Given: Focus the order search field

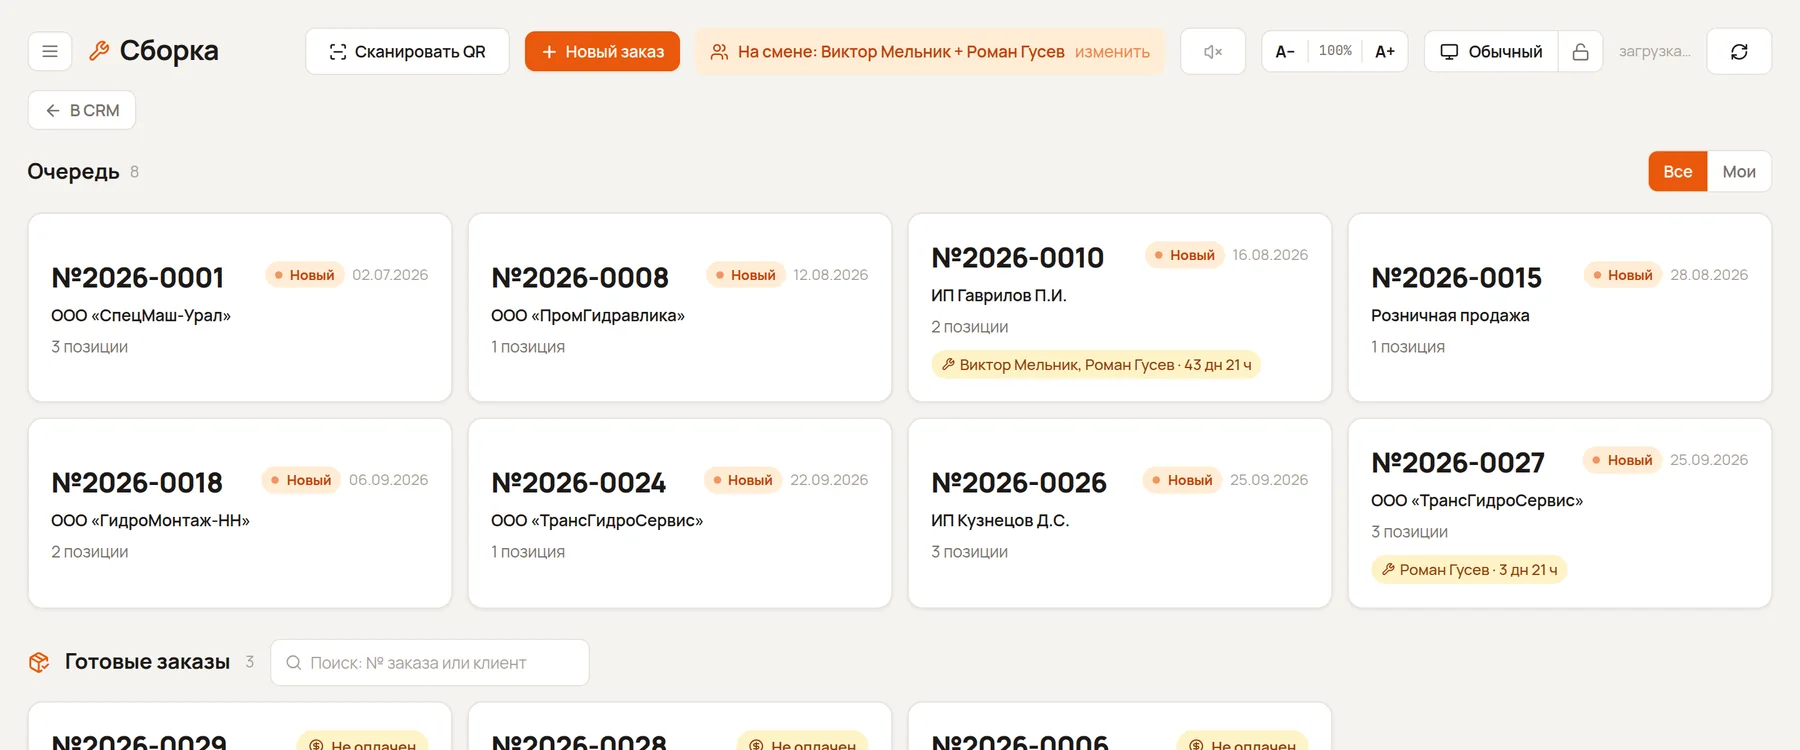Looking at the screenshot, I should (x=430, y=662).
